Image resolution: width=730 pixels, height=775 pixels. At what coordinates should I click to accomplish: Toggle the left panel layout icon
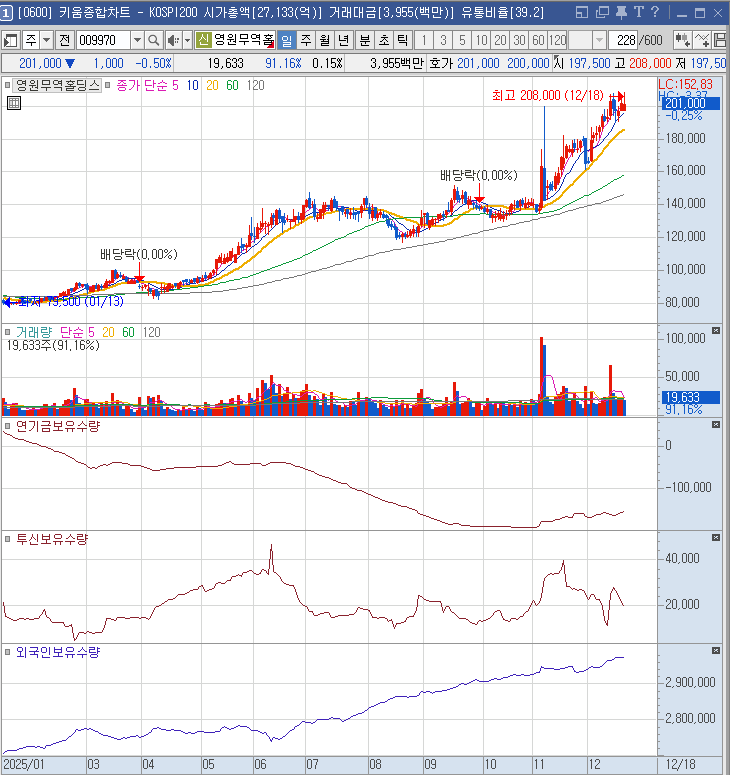tap(10, 40)
